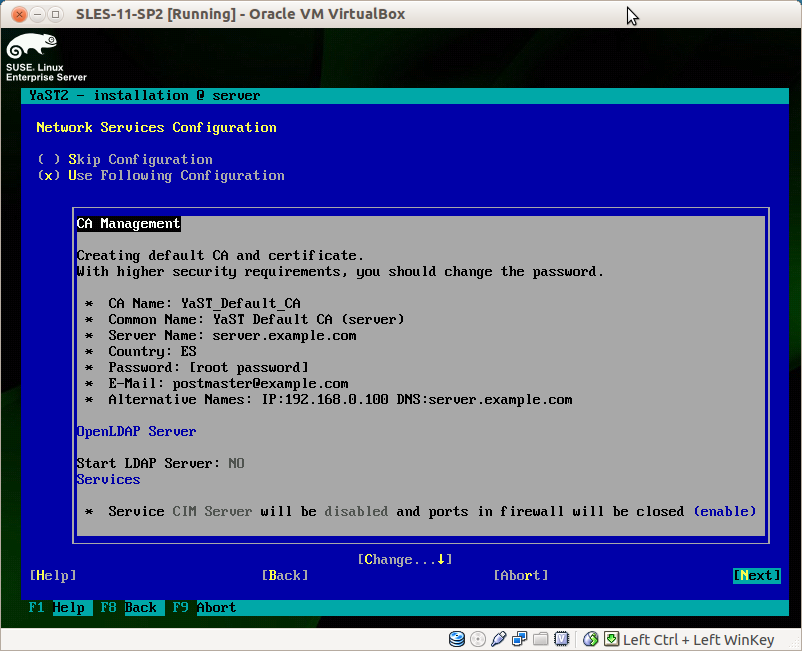This screenshot has height=651, width=802.
Task: Click the "YaST2 - installation @ server" title bar
Action: [x=405, y=96]
